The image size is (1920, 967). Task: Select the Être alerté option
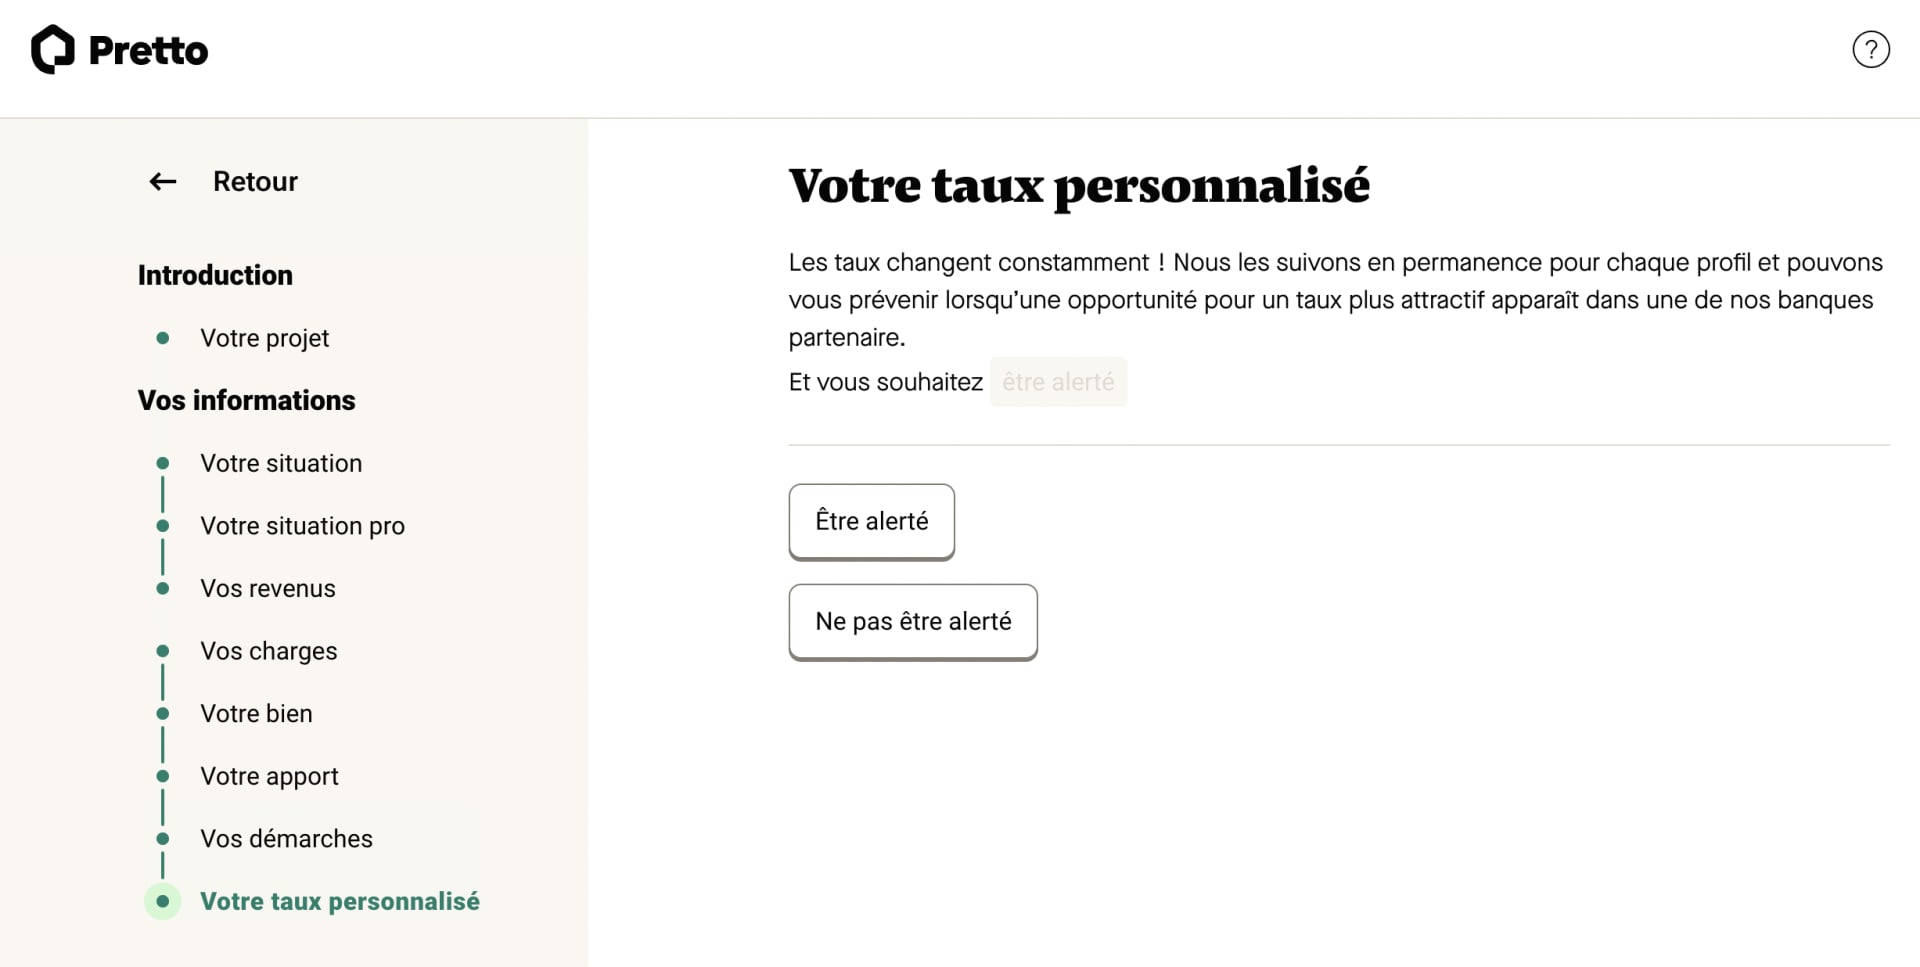(871, 521)
